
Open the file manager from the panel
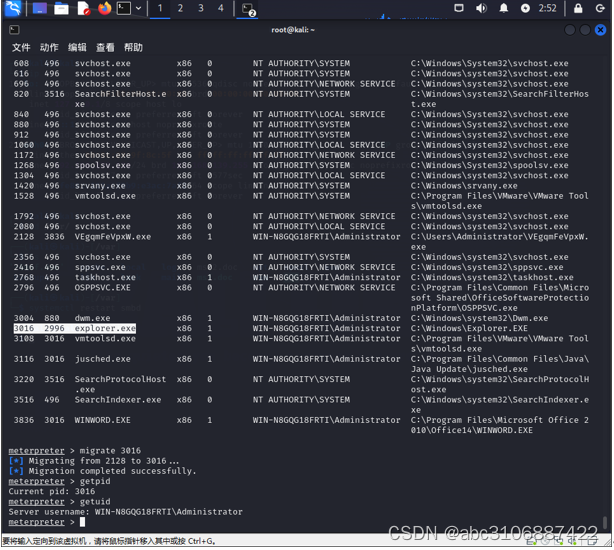pyautogui.click(x=61, y=8)
